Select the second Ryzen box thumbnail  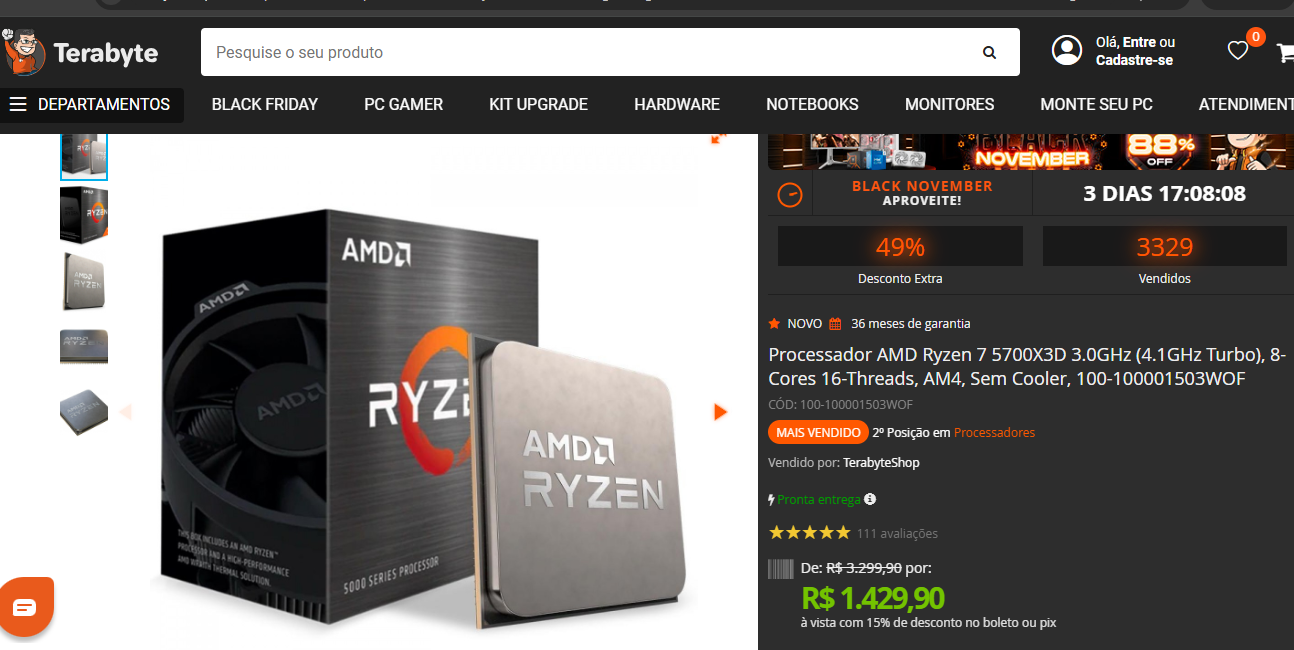point(84,214)
